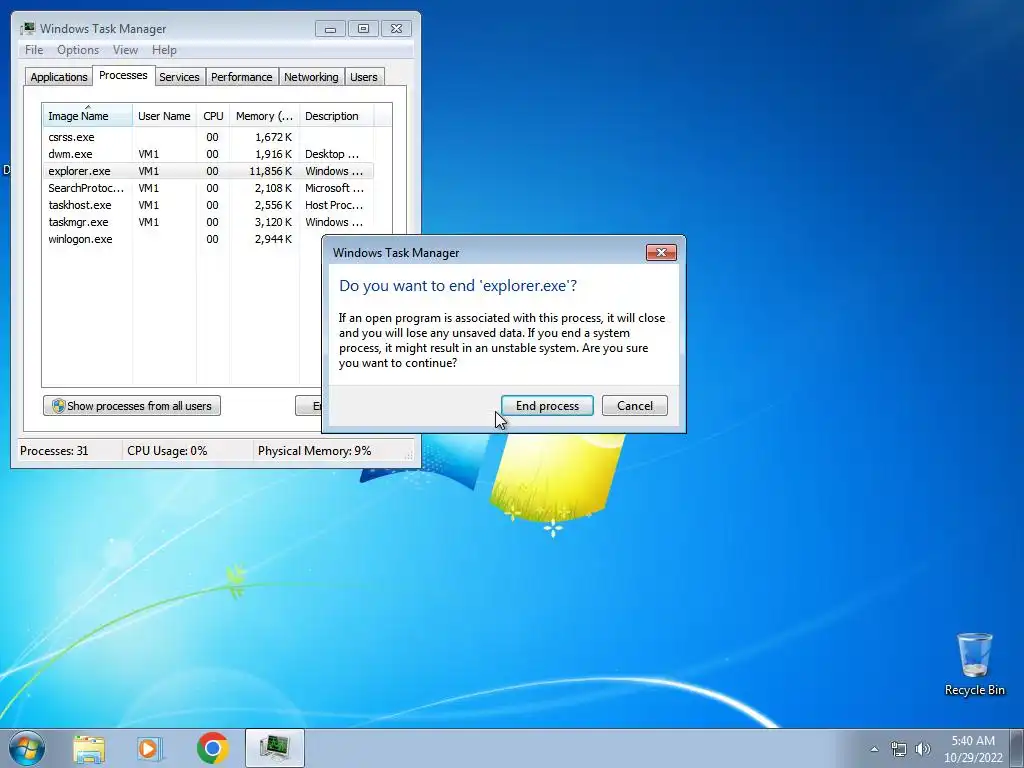Click the 3,120 K memory value

pyautogui.click(x=273, y=222)
